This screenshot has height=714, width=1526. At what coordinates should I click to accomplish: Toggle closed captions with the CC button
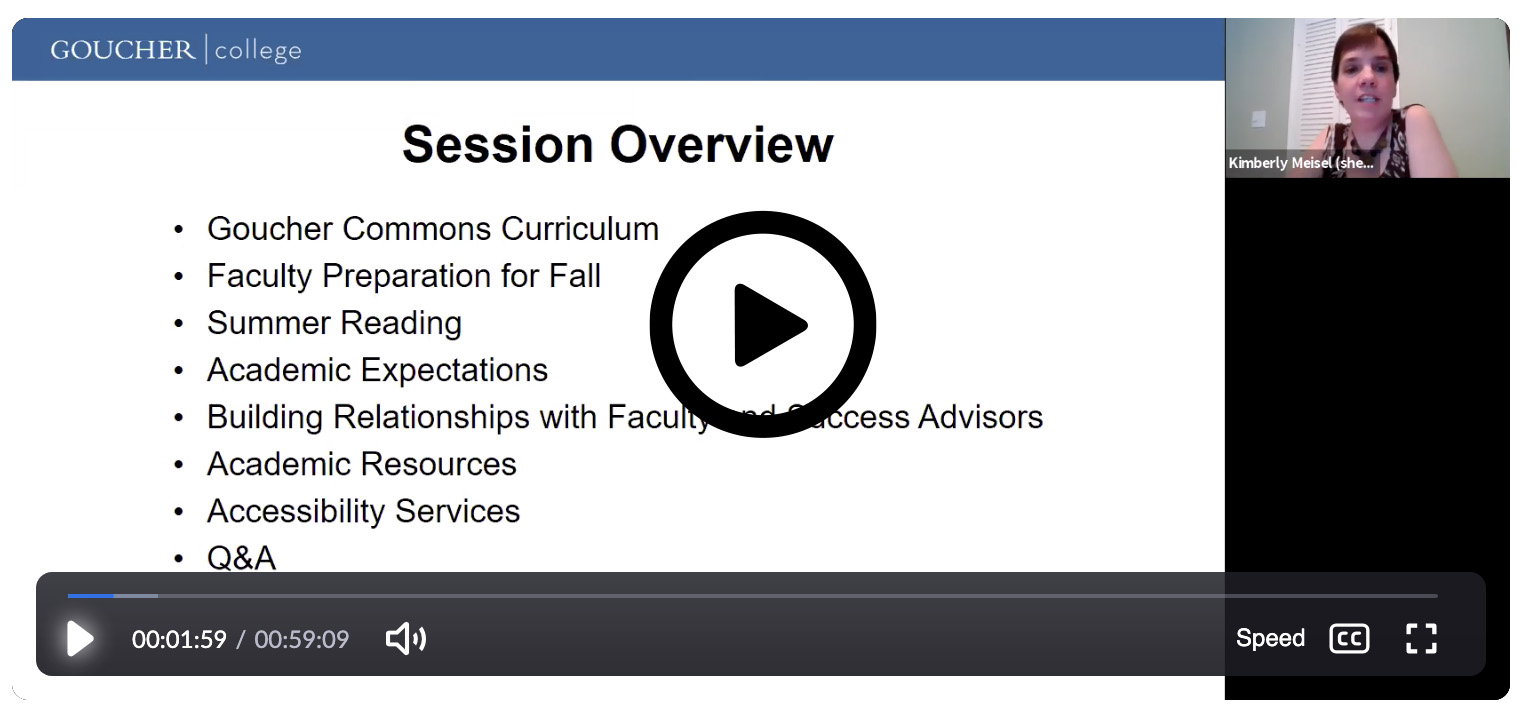pyautogui.click(x=1349, y=638)
